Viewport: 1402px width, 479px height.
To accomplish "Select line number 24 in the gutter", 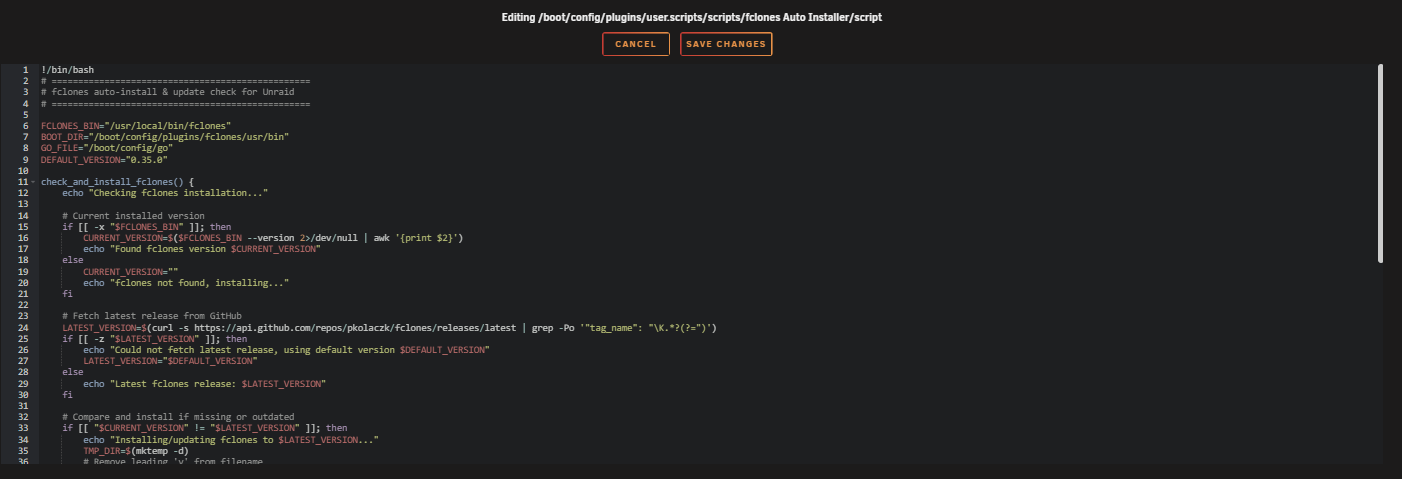I will pyautogui.click(x=22, y=328).
